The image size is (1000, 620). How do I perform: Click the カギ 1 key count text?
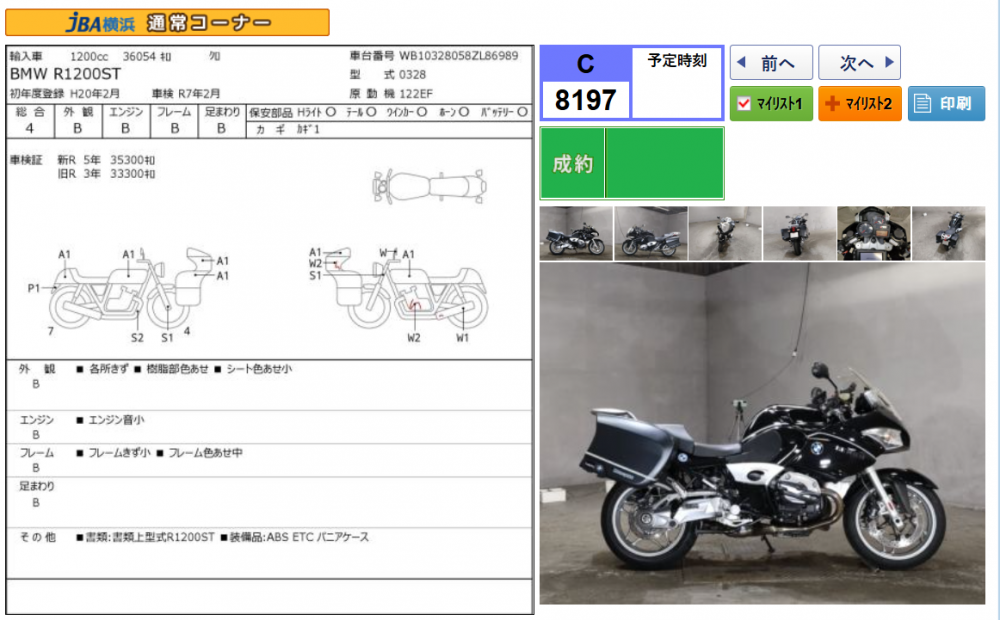pos(287,129)
